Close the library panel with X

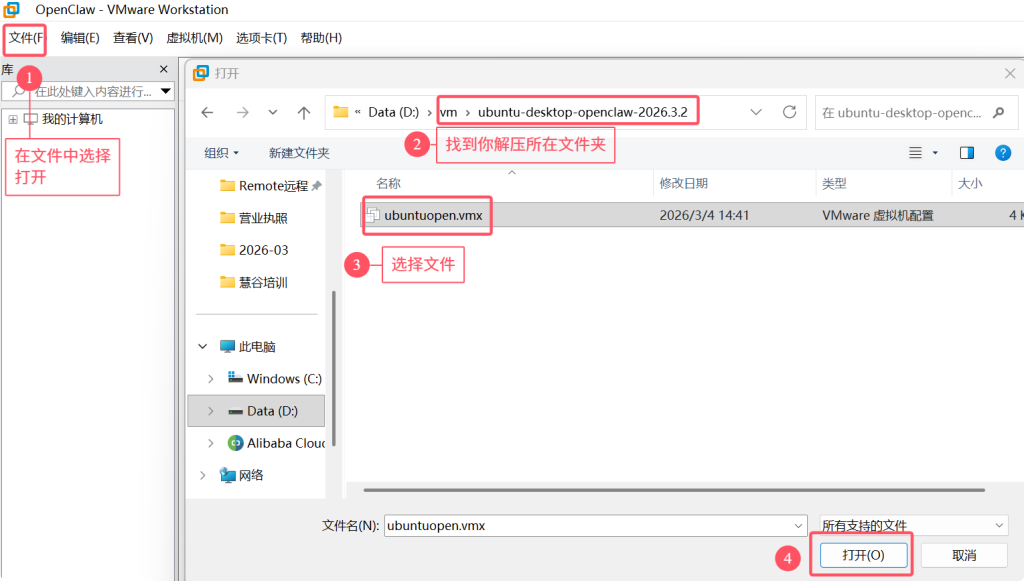pyautogui.click(x=164, y=69)
